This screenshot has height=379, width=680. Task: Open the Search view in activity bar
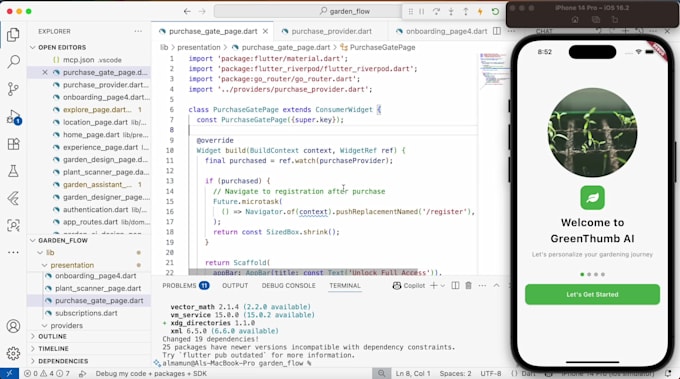point(13,62)
